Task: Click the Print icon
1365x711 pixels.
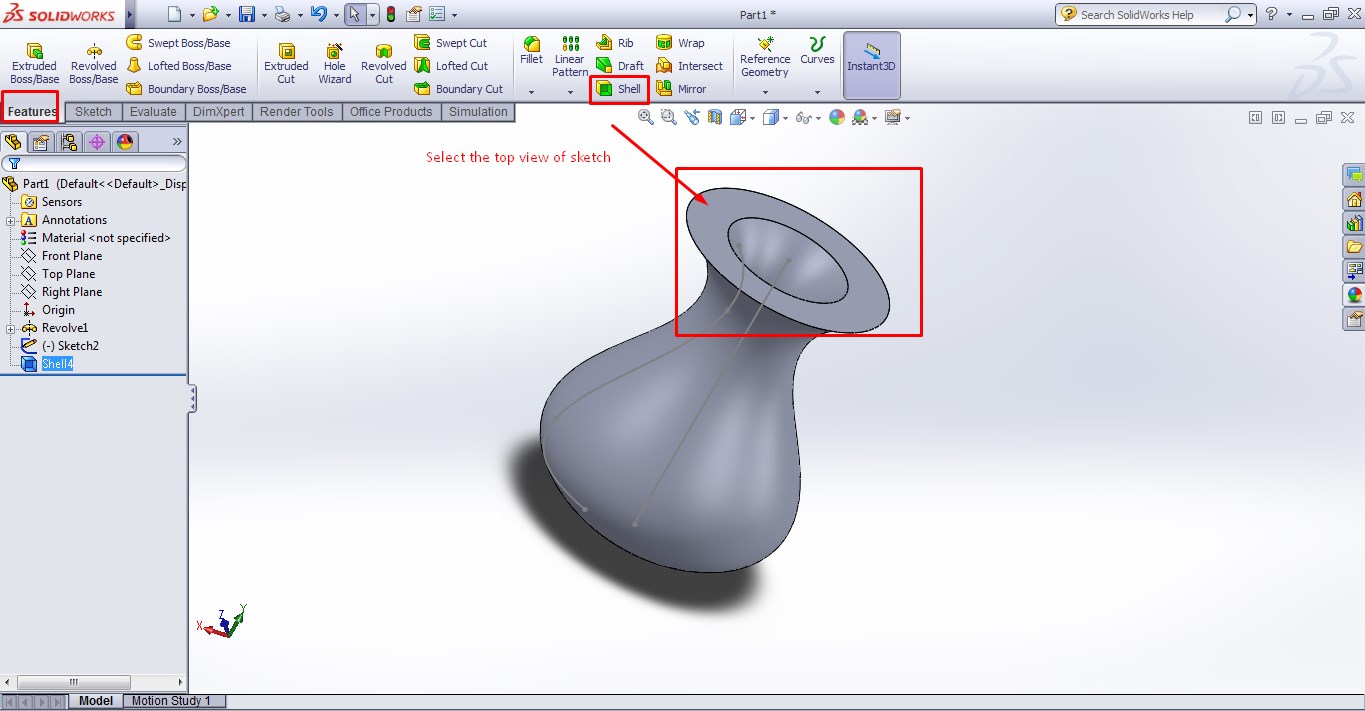Action: click(x=282, y=14)
